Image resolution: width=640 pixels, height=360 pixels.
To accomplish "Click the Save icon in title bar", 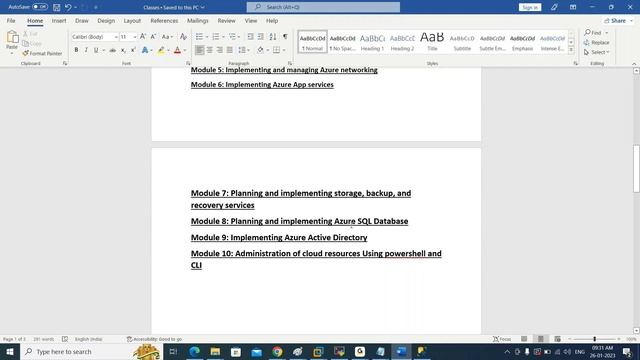I will 57,7.
